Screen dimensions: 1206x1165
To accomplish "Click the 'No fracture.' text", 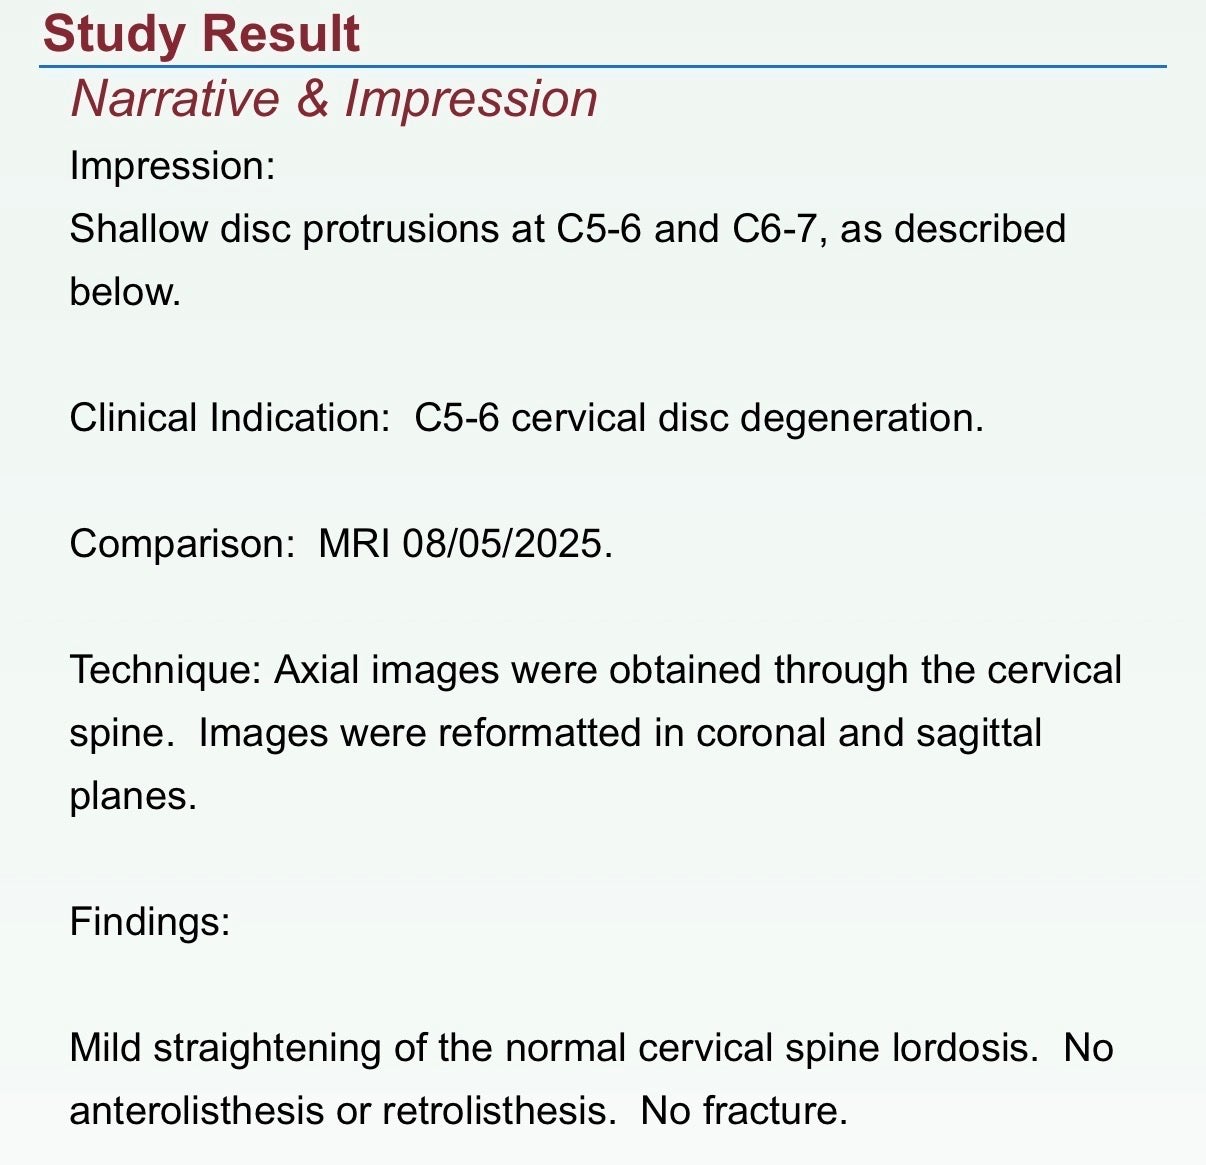I will pos(744,1111).
